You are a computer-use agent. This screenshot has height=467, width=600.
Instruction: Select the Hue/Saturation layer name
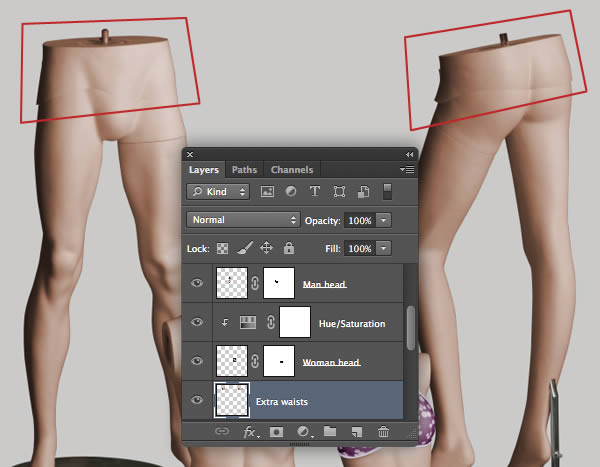(352, 324)
